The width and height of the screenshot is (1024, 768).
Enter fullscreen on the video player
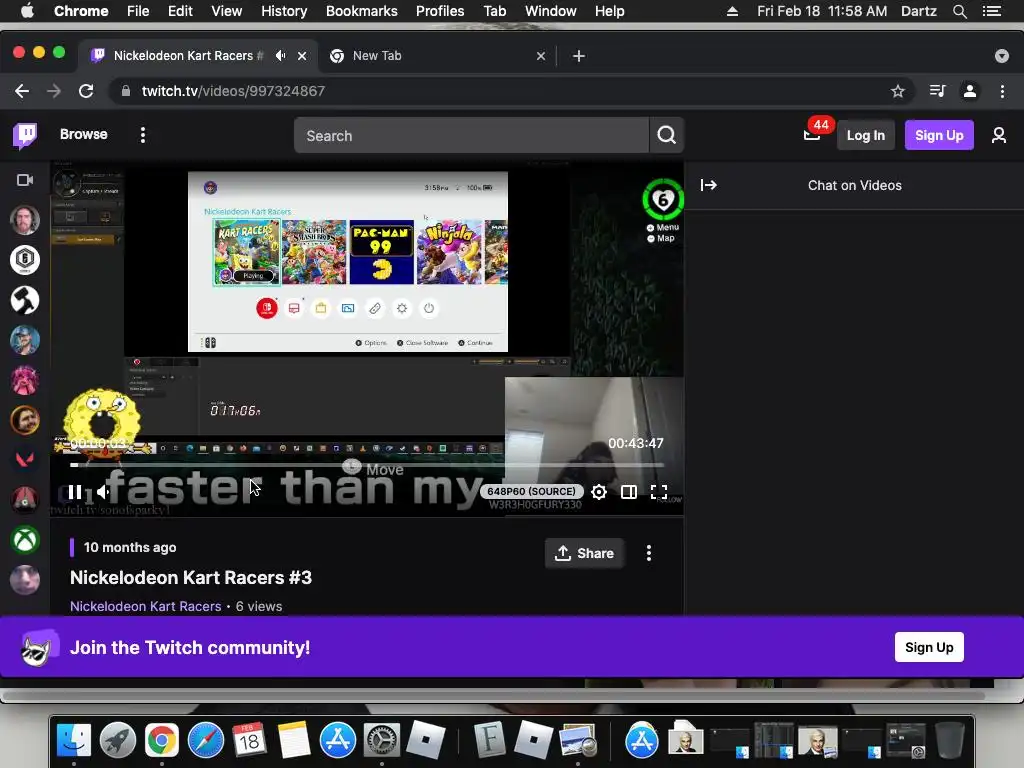(658, 492)
